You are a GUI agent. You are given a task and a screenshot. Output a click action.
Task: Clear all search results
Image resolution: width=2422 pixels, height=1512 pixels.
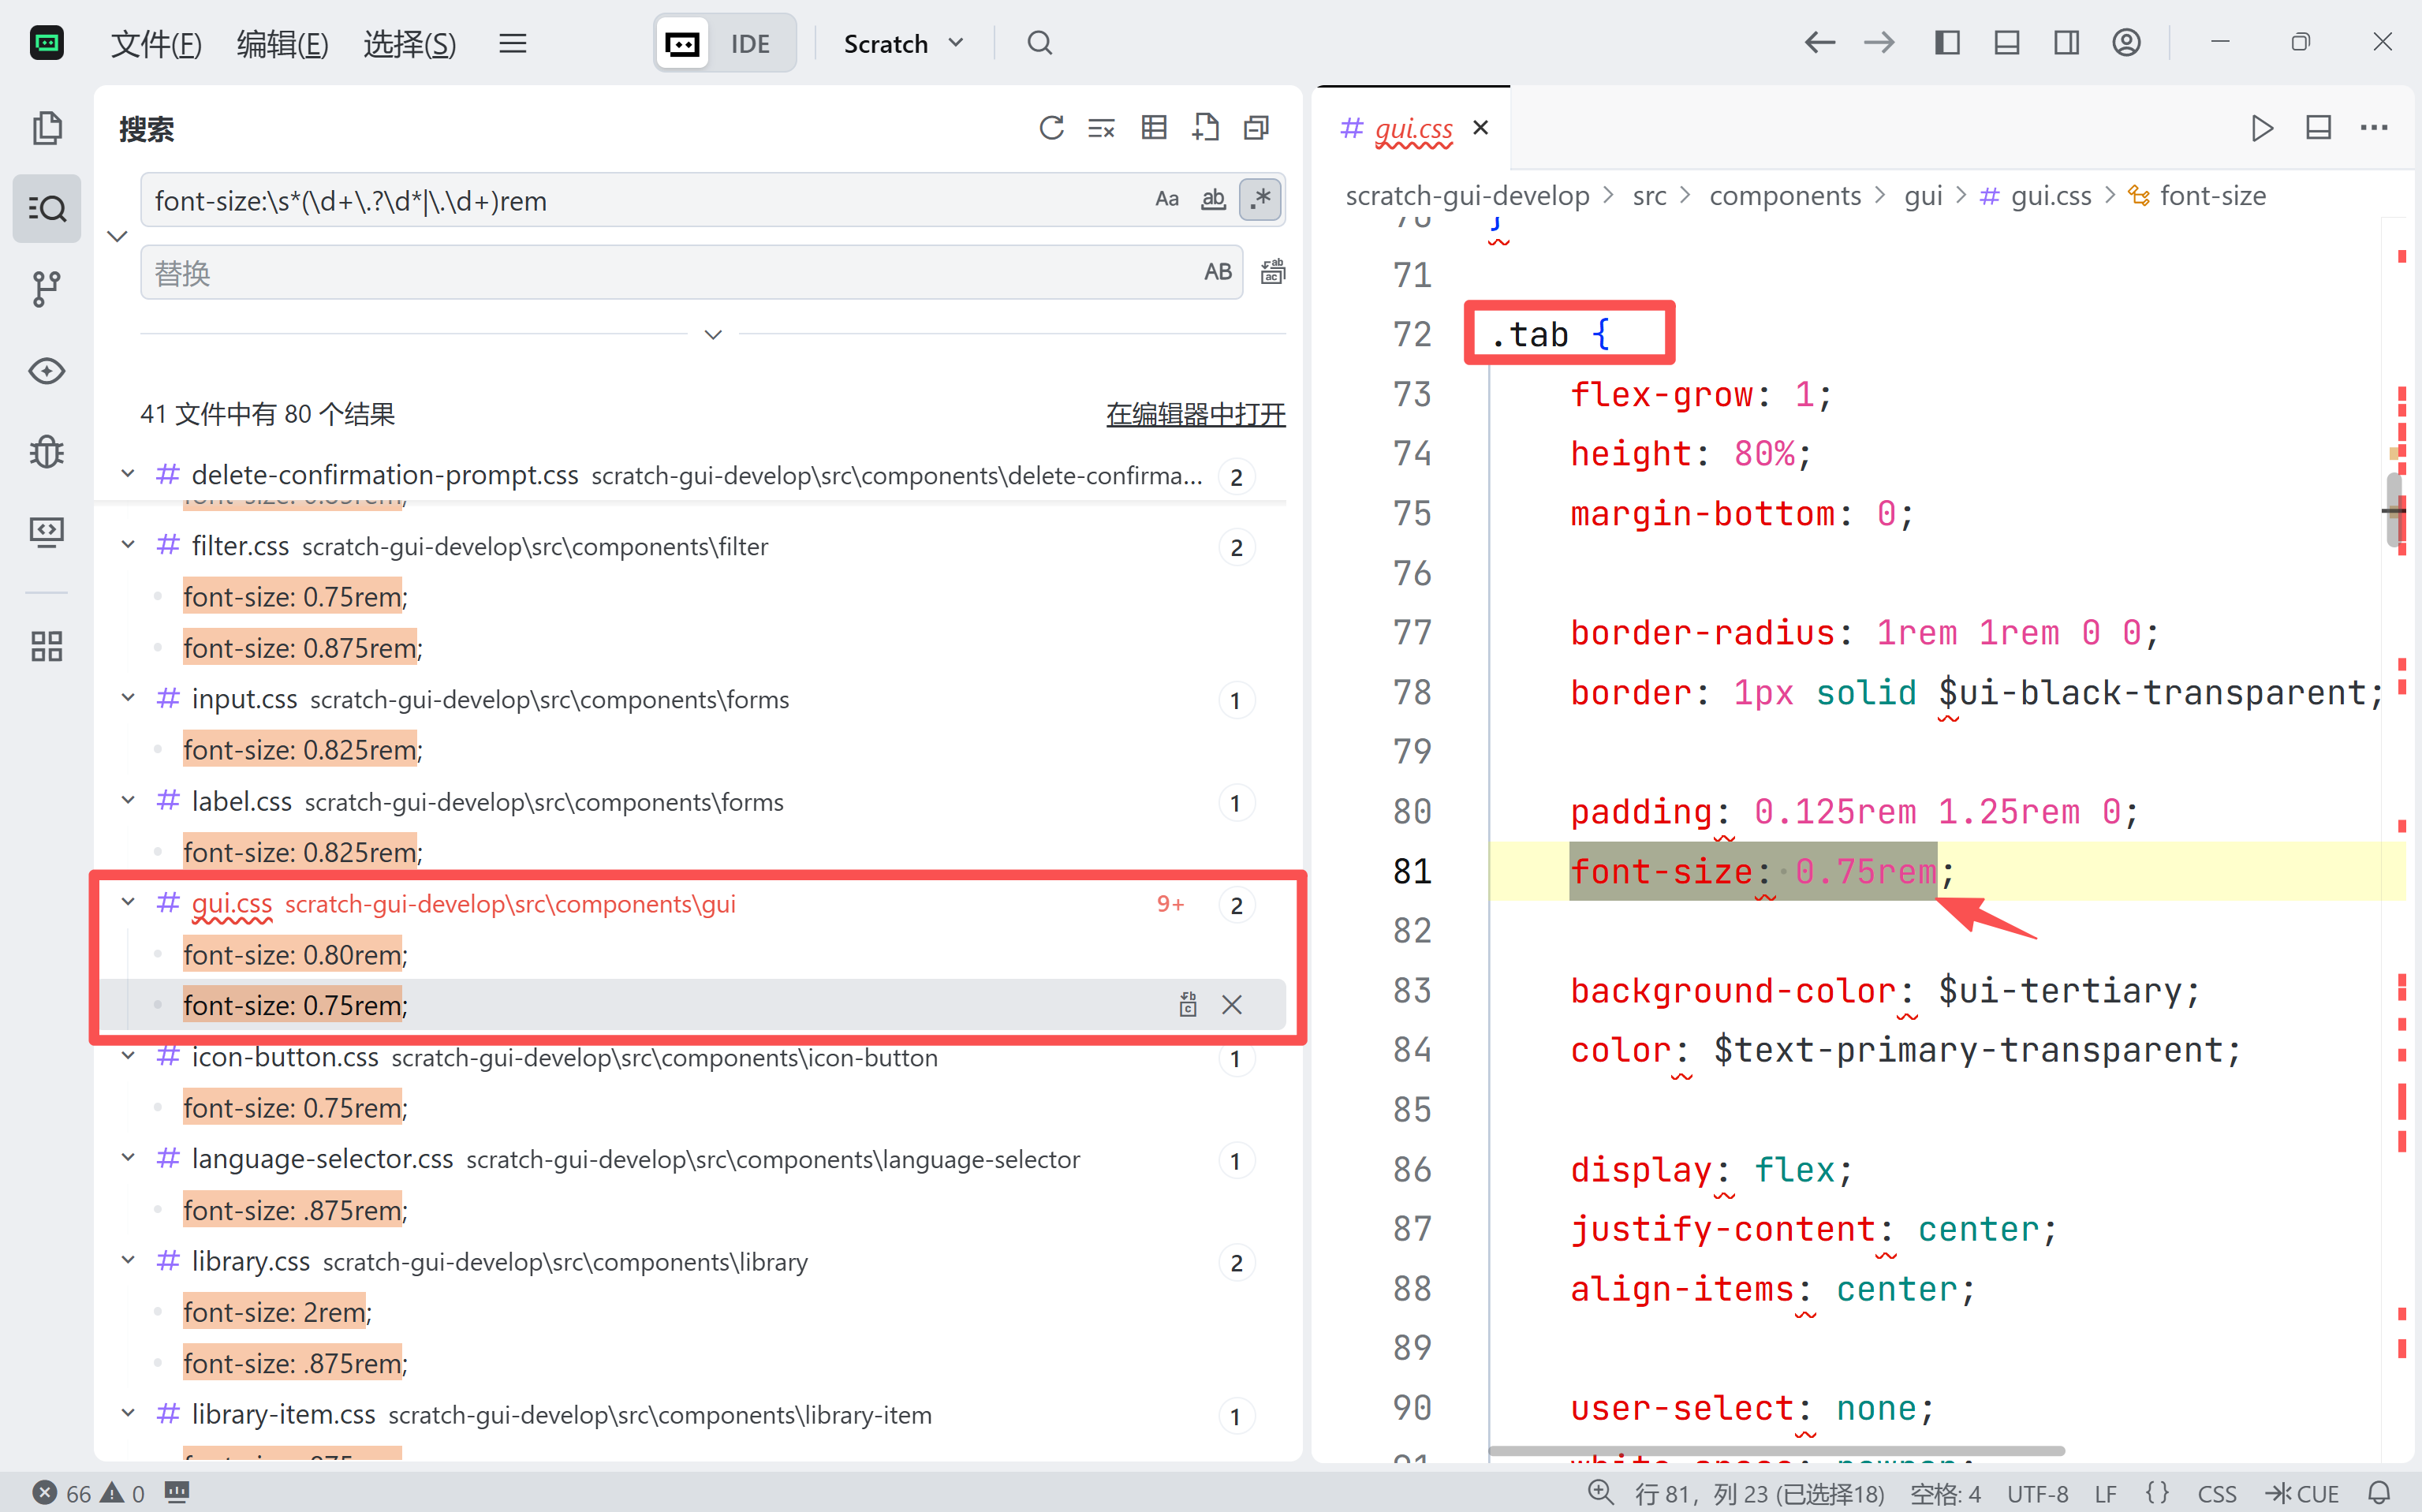pos(1101,128)
